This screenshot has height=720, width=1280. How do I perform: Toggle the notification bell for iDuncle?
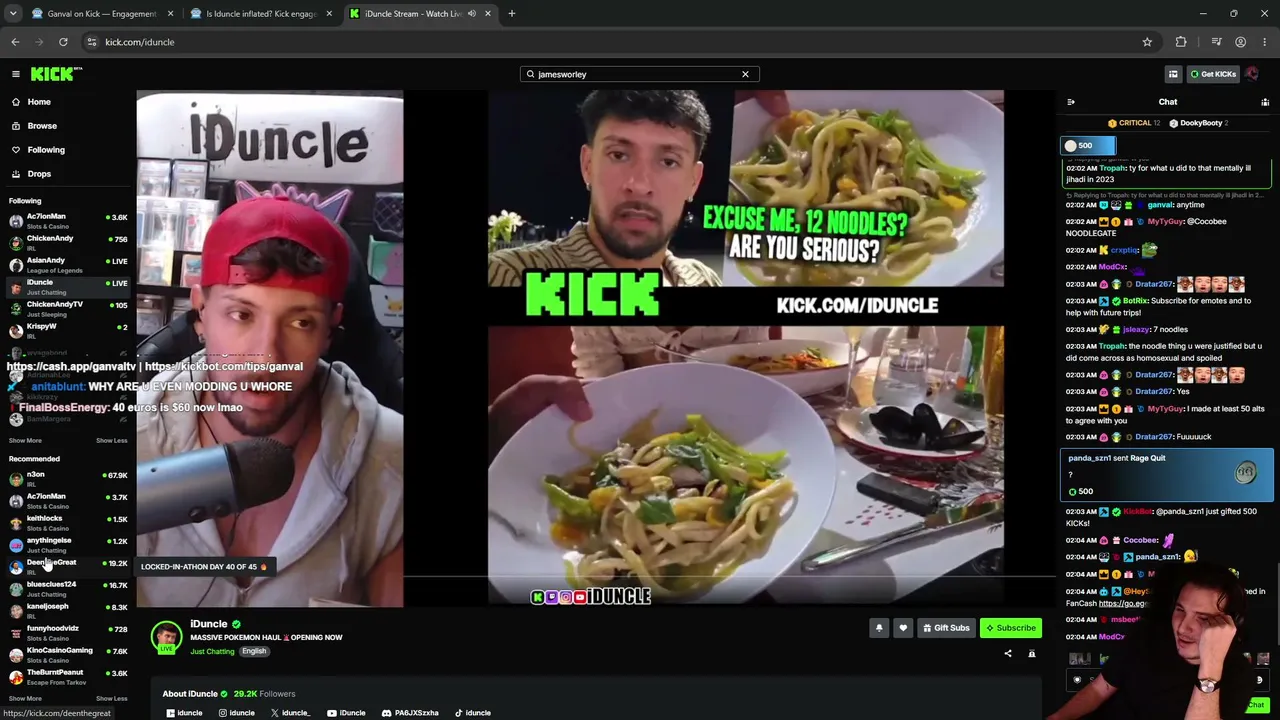click(879, 628)
